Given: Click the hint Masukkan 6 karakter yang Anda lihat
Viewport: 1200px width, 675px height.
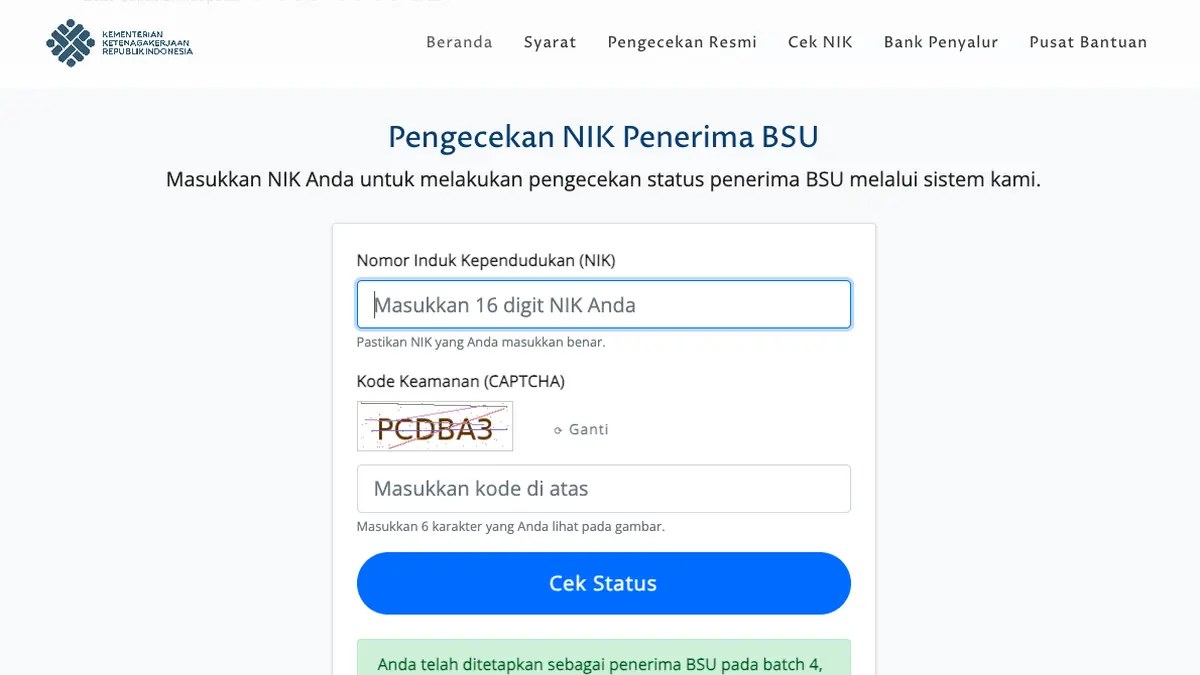Looking at the screenshot, I should click(x=511, y=526).
